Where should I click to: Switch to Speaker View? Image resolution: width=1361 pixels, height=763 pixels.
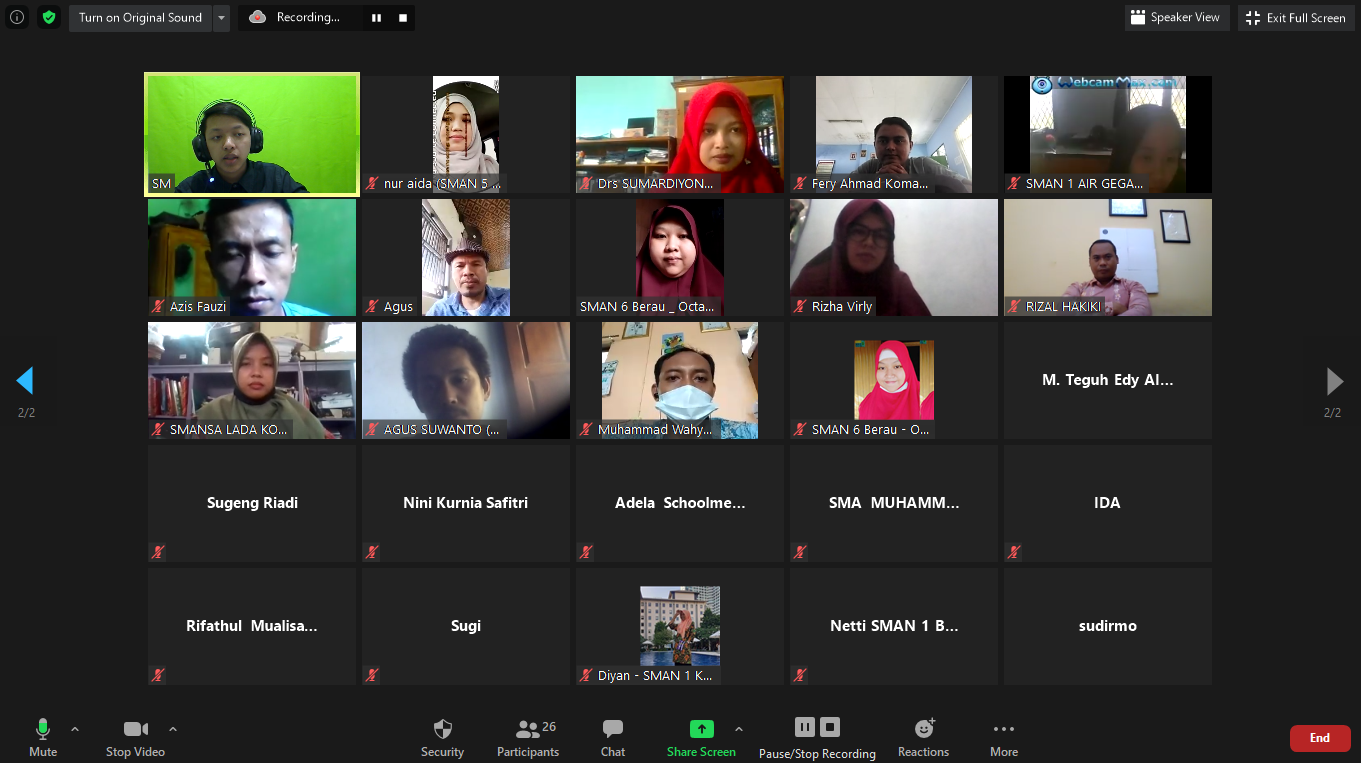[x=1175, y=17]
